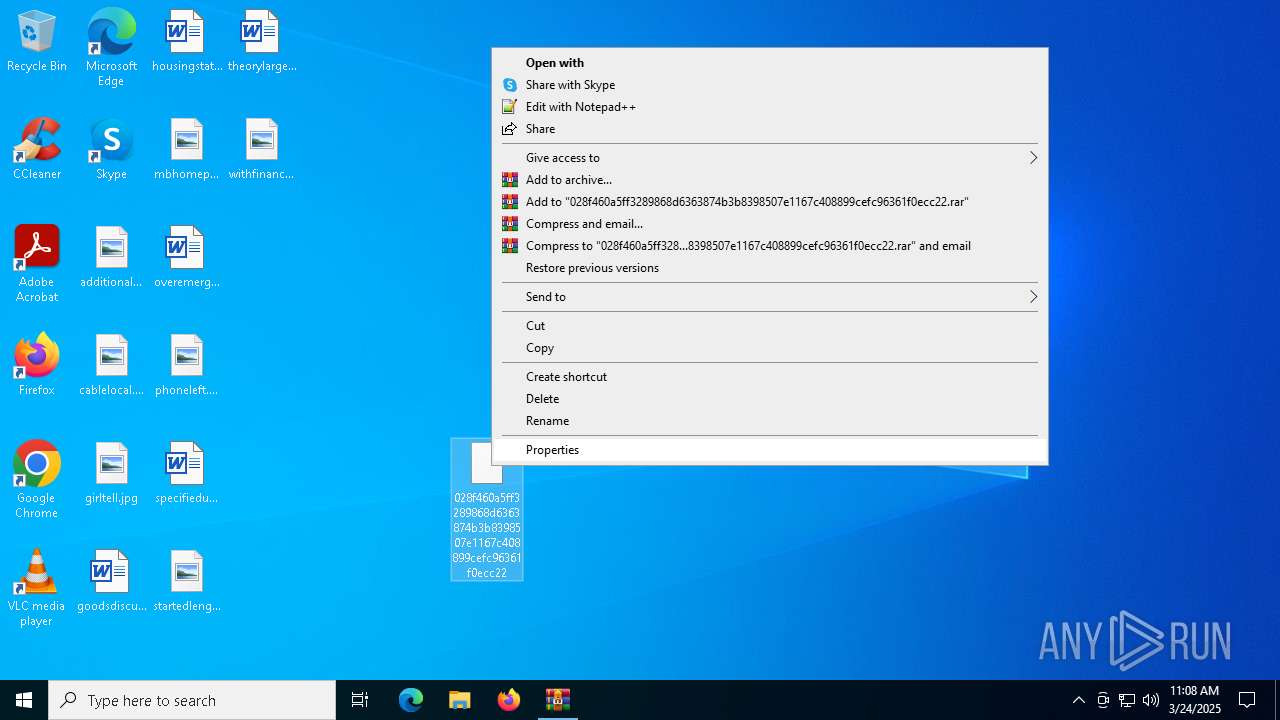This screenshot has height=720, width=1280.
Task: Click Share in the context menu
Action: [x=770, y=129]
